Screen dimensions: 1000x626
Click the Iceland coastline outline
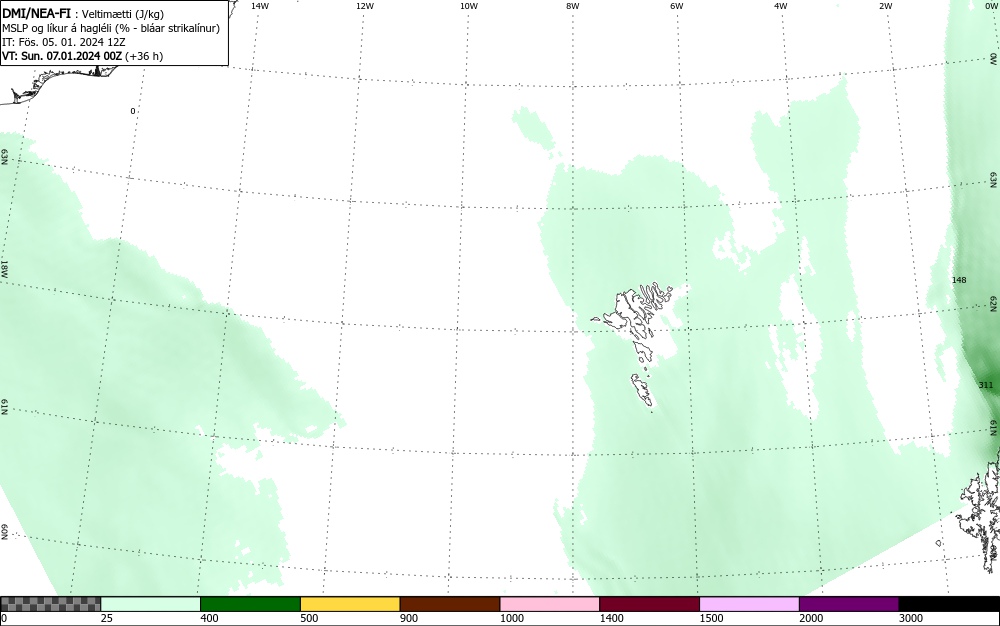coord(61,83)
